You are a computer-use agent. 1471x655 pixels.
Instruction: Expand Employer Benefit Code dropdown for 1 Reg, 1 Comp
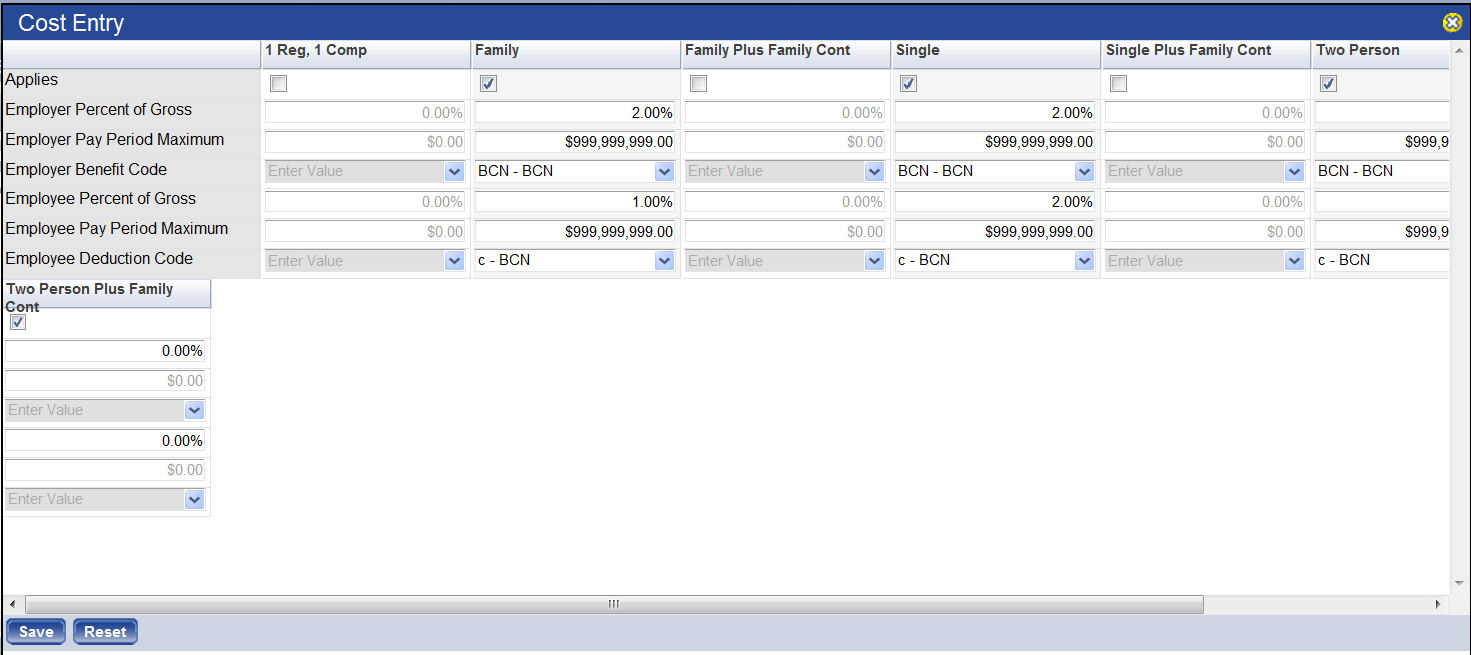point(453,171)
